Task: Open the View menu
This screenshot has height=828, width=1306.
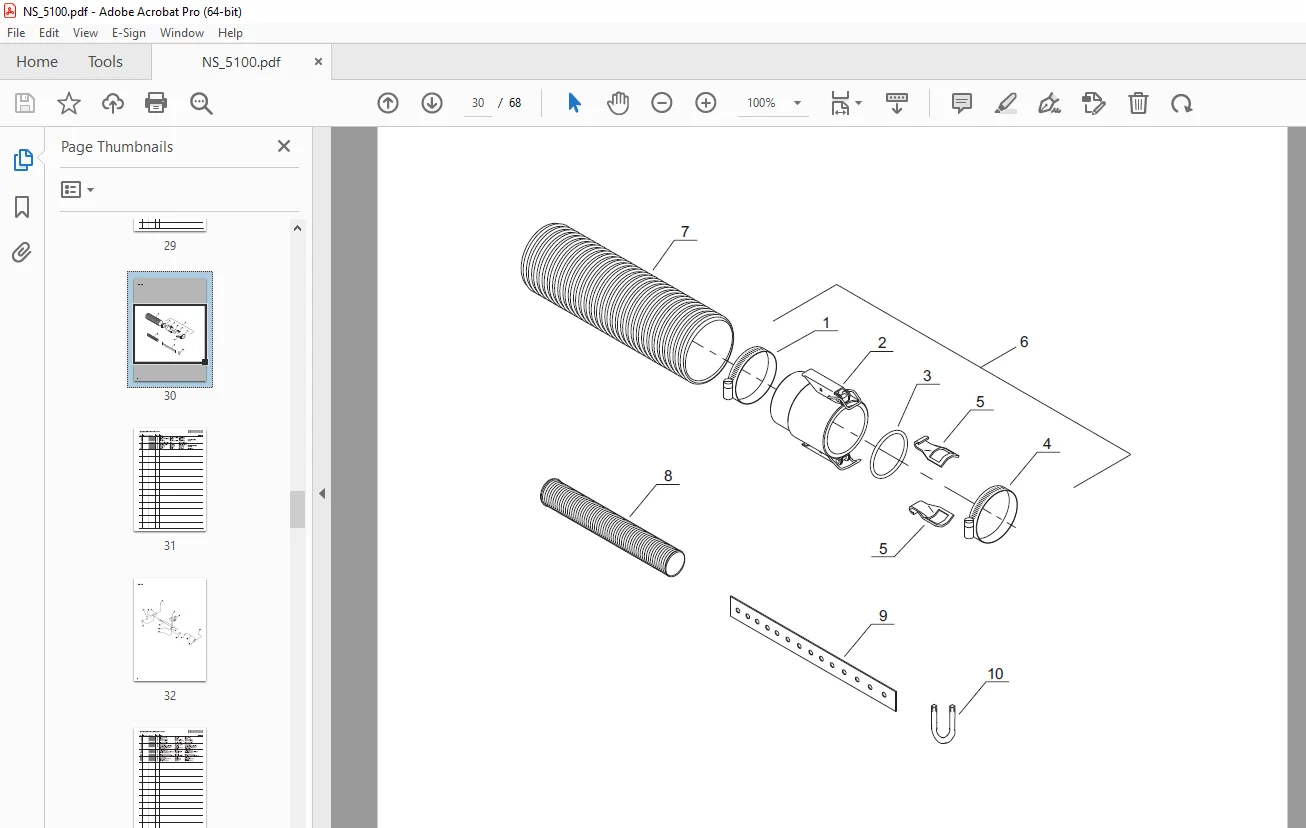Action: [x=86, y=33]
